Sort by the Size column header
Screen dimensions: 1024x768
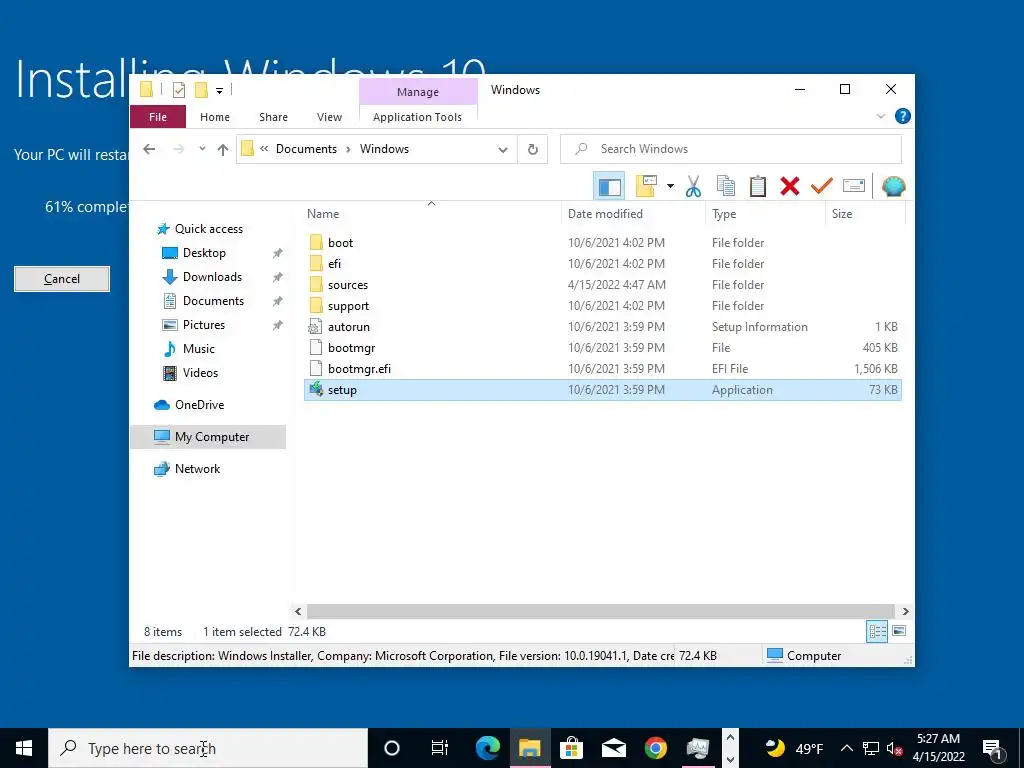coord(865,214)
